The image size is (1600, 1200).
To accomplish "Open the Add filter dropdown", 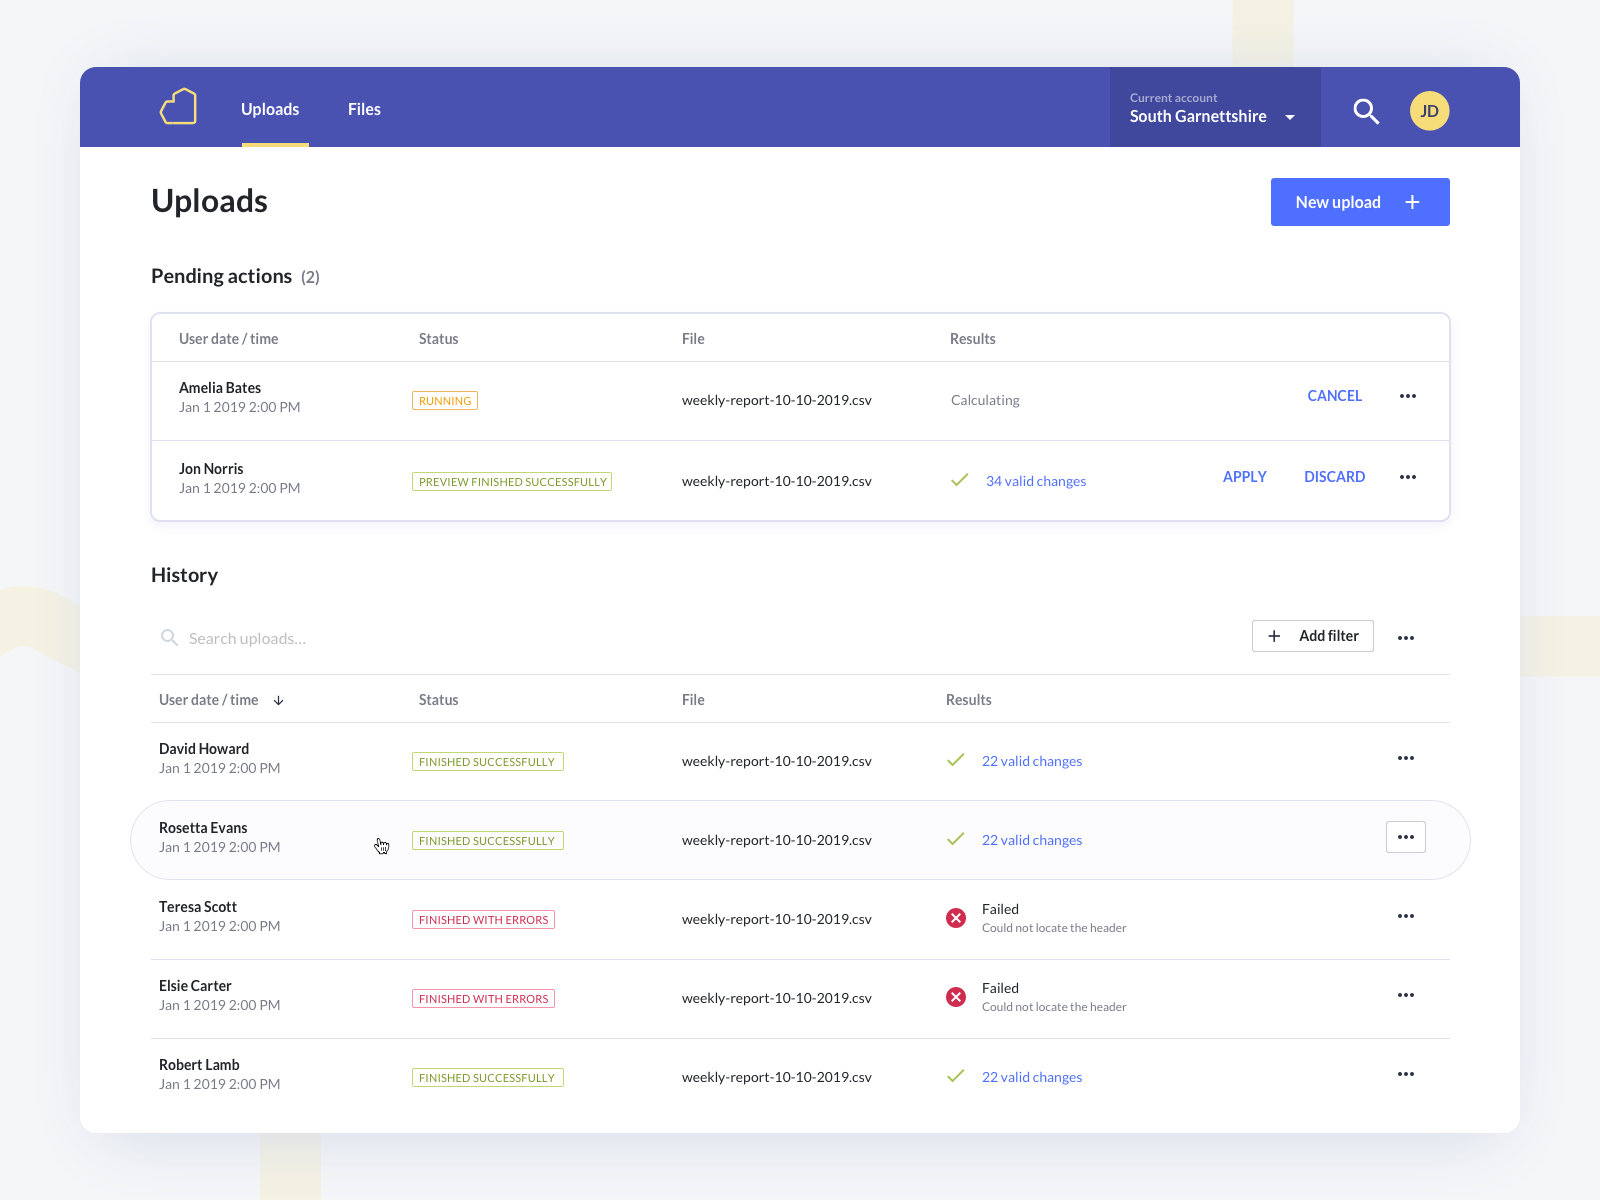I will [x=1312, y=636].
